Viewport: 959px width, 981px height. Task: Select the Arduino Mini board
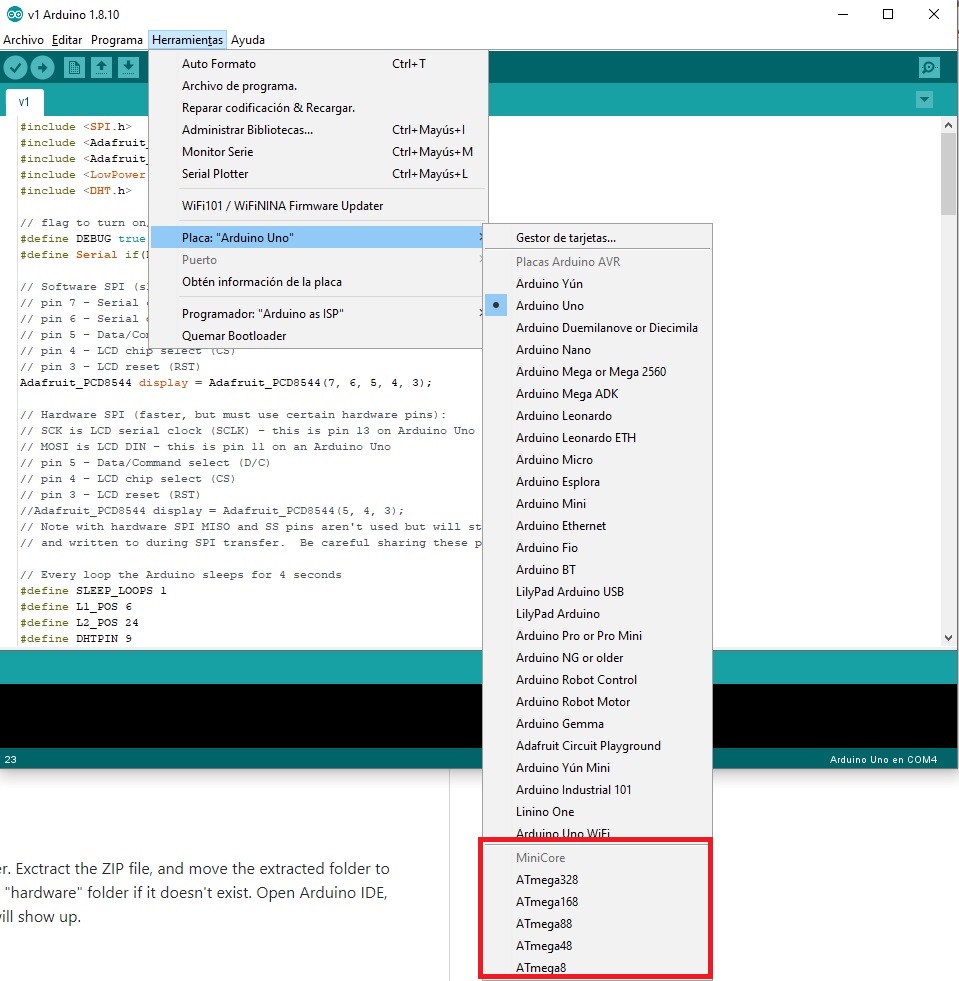(598, 503)
